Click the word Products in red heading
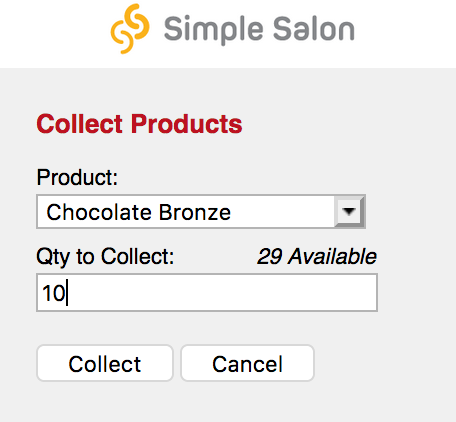 pyautogui.click(x=187, y=124)
